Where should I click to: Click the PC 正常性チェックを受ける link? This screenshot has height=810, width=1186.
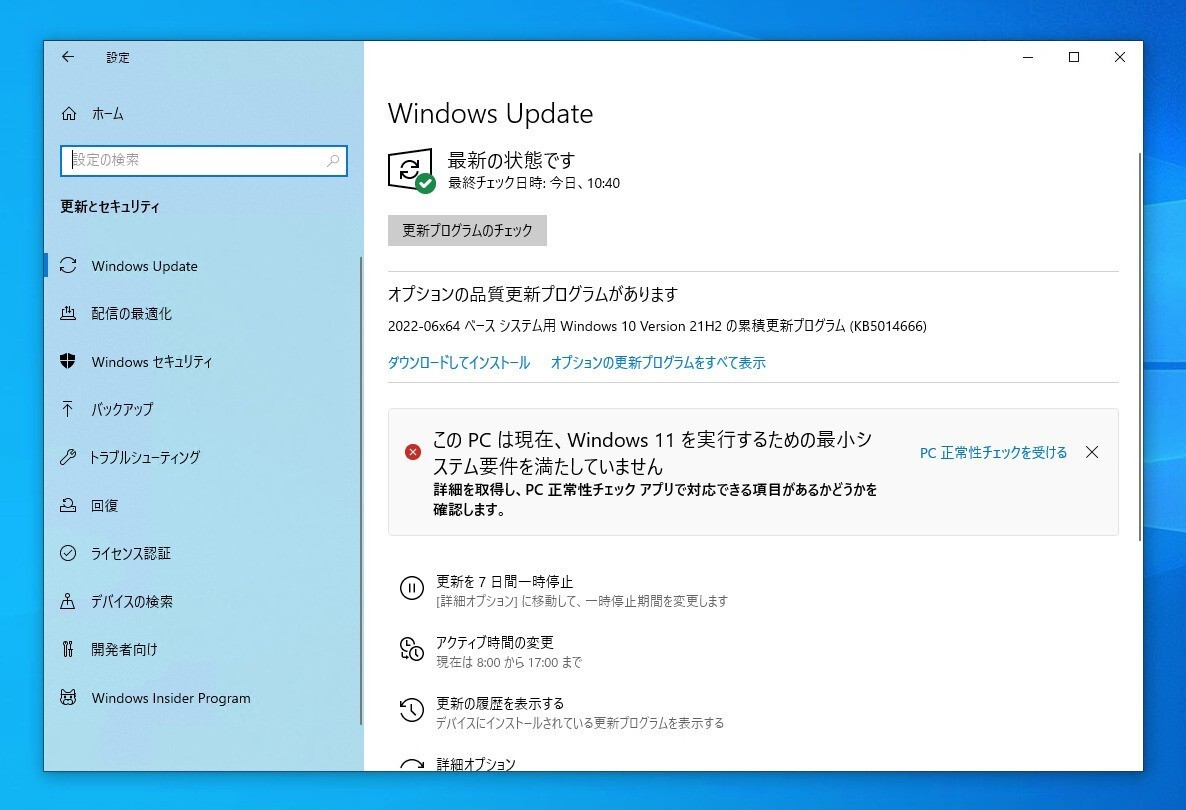(x=993, y=452)
